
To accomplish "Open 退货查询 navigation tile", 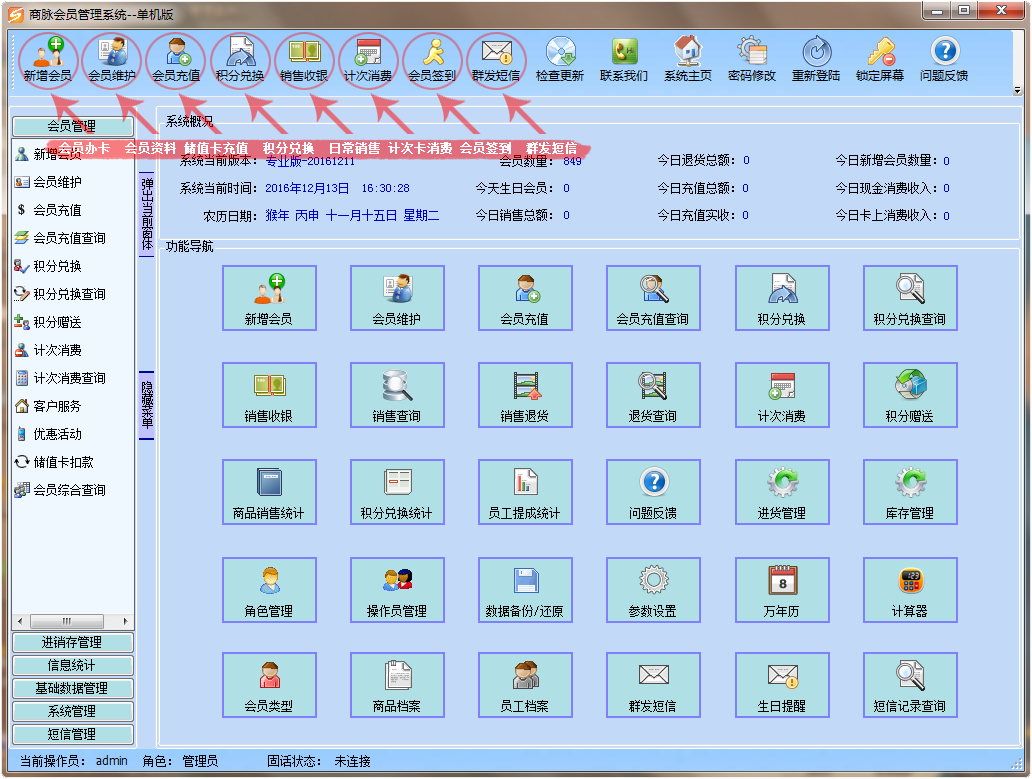I will 653,395.
